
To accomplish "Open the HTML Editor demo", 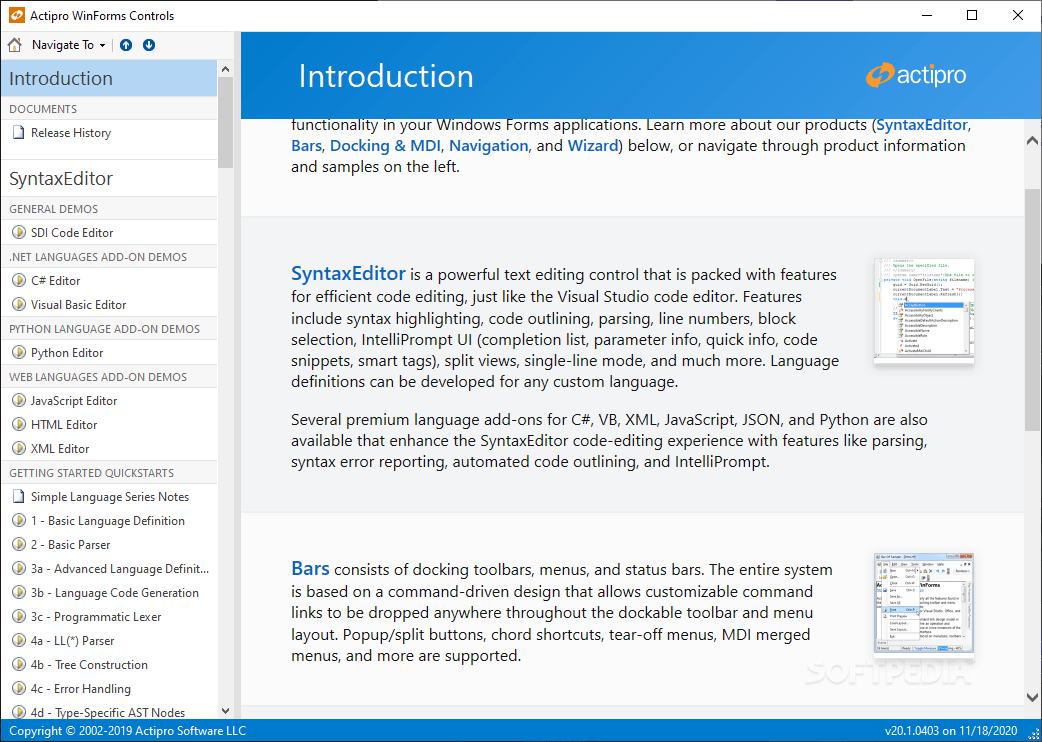I will pos(64,424).
